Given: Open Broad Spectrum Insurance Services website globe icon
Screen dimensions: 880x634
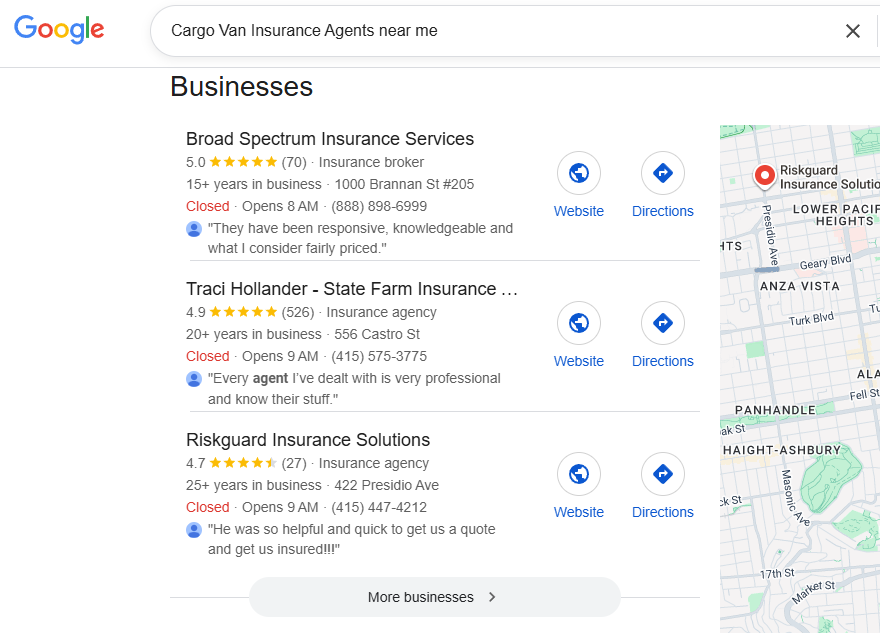Looking at the screenshot, I should (x=579, y=174).
